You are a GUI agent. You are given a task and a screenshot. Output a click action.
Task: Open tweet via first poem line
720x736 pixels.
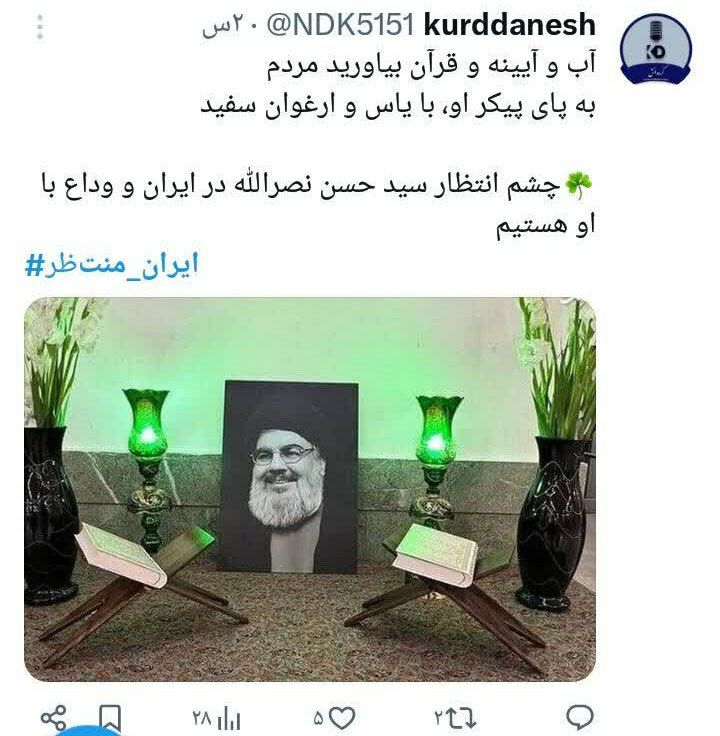pyautogui.click(x=431, y=65)
